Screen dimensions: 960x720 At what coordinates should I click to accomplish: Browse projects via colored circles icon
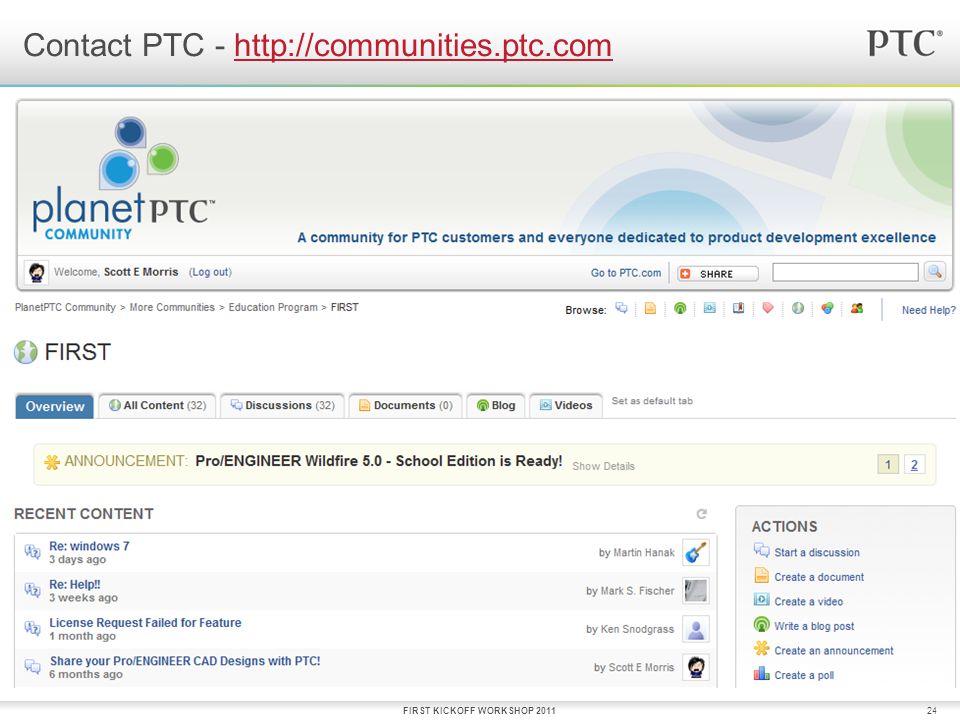[x=827, y=308]
